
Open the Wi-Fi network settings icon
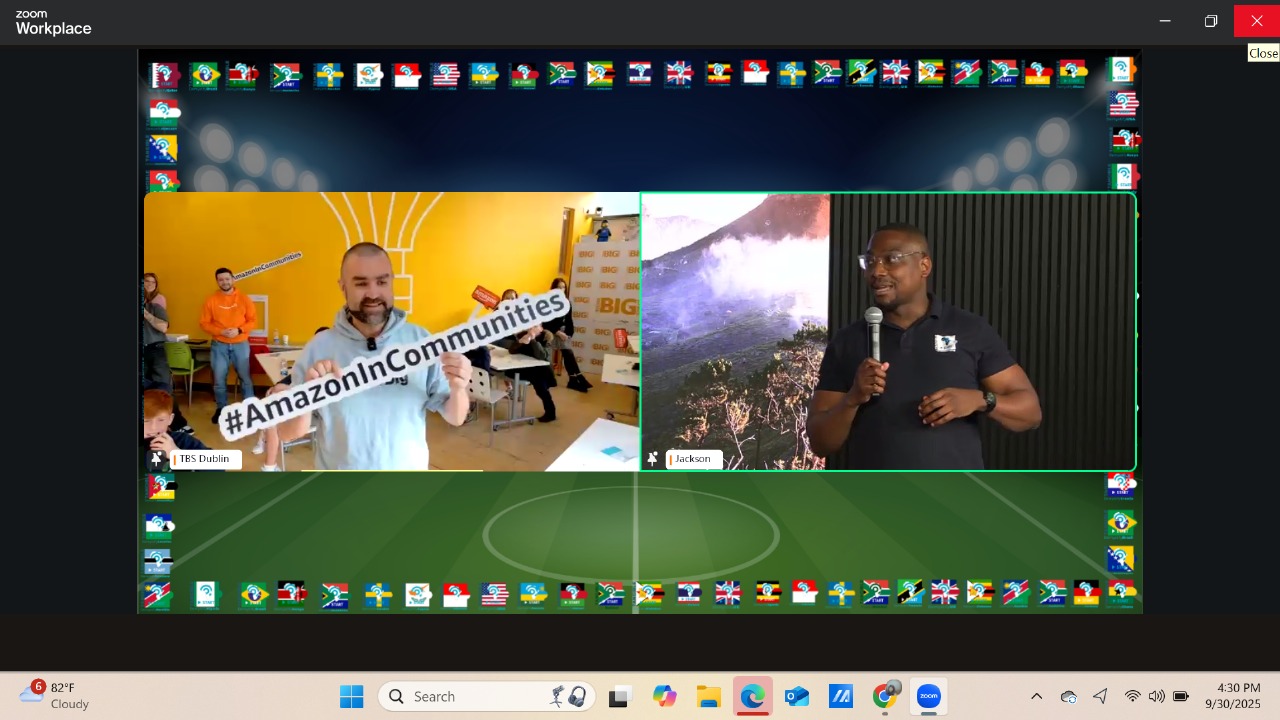tap(1132, 697)
